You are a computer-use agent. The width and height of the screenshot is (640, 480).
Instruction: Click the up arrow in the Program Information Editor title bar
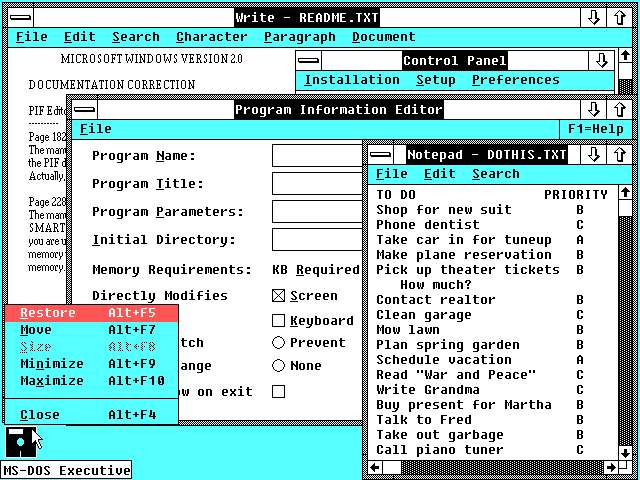(620, 109)
